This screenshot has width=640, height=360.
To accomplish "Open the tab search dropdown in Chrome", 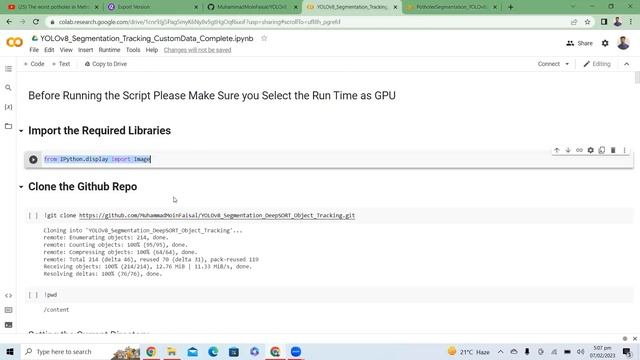I will pyautogui.click(x=573, y=7).
